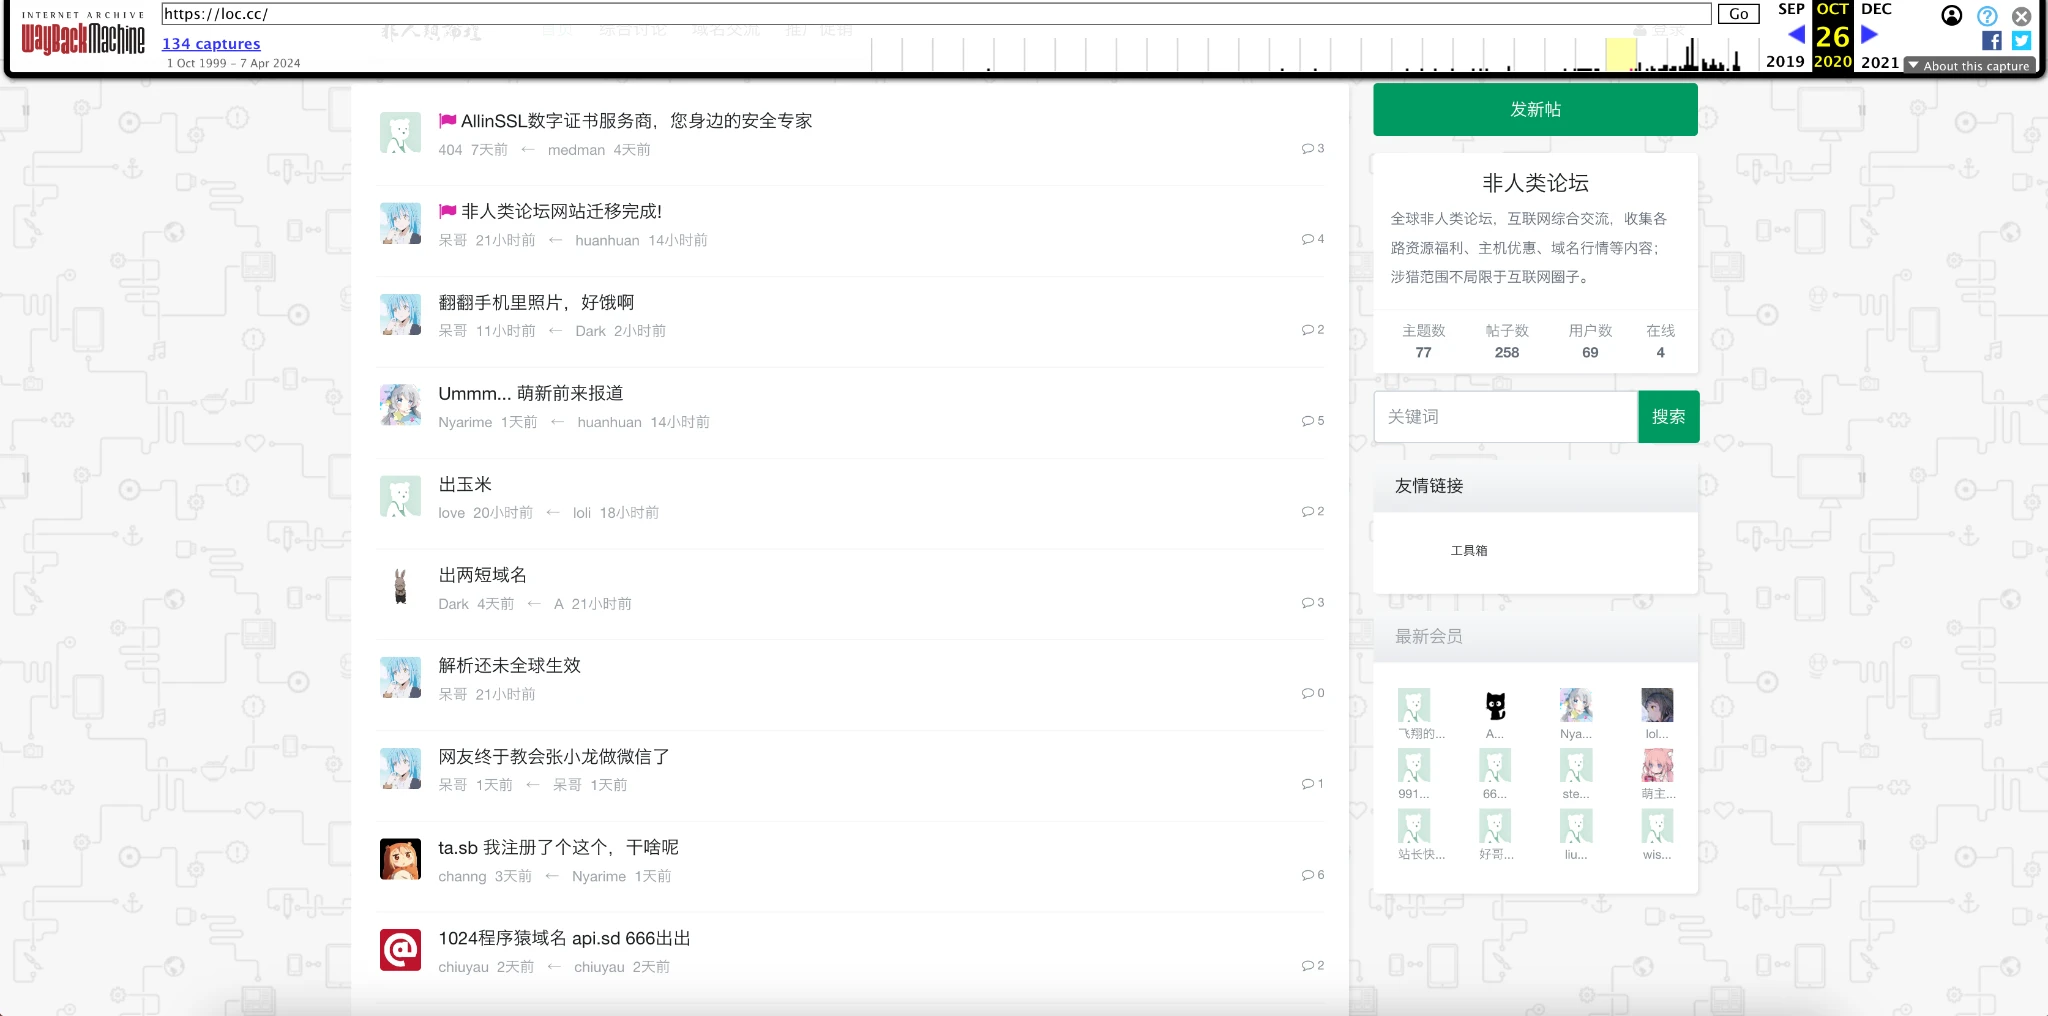Open Wayback Machine user account icon
This screenshot has height=1016, width=2048.
[1951, 15]
